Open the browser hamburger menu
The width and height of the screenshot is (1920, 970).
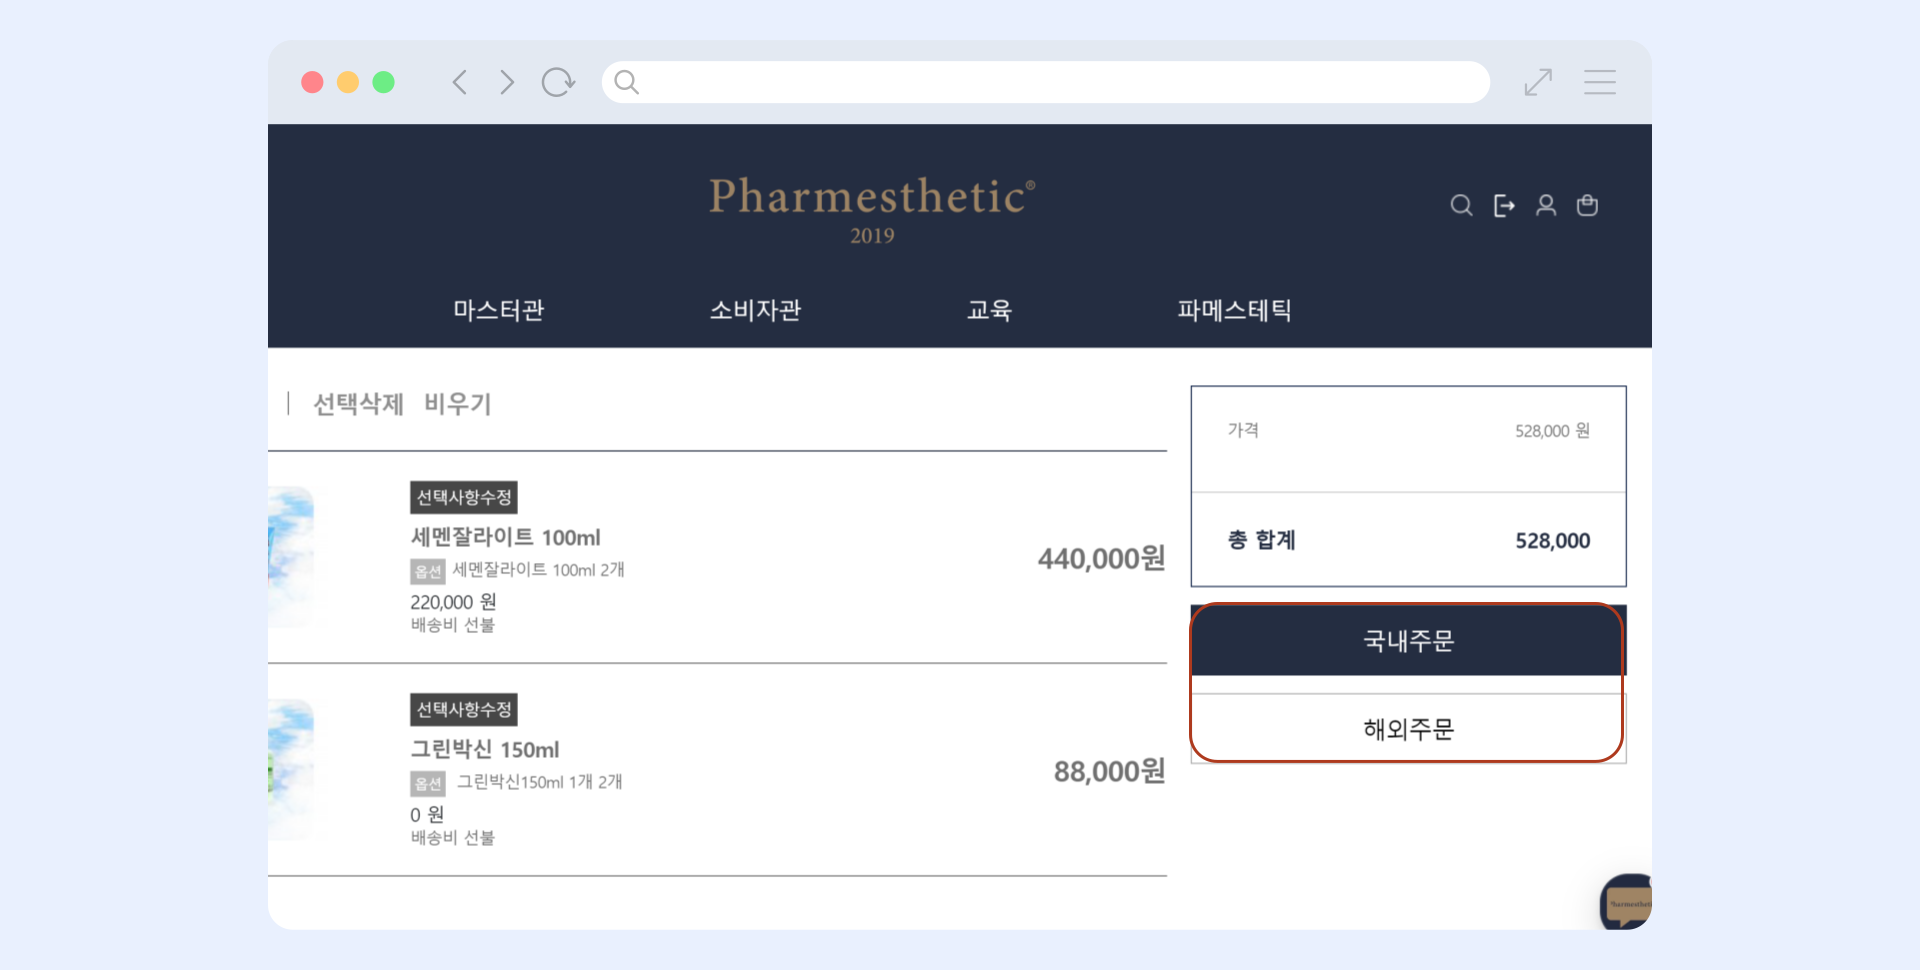(x=1599, y=82)
